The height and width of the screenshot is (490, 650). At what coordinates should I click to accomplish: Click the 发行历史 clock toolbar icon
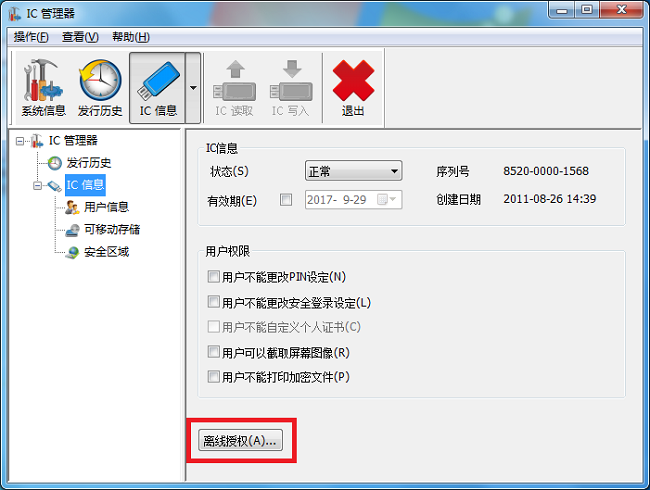click(x=100, y=88)
